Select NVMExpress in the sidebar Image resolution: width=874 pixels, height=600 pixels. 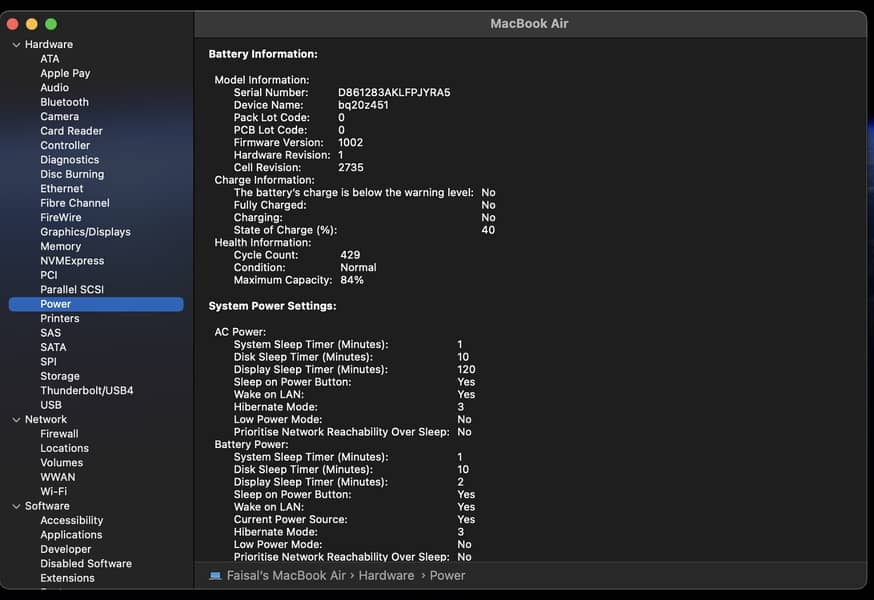click(72, 261)
